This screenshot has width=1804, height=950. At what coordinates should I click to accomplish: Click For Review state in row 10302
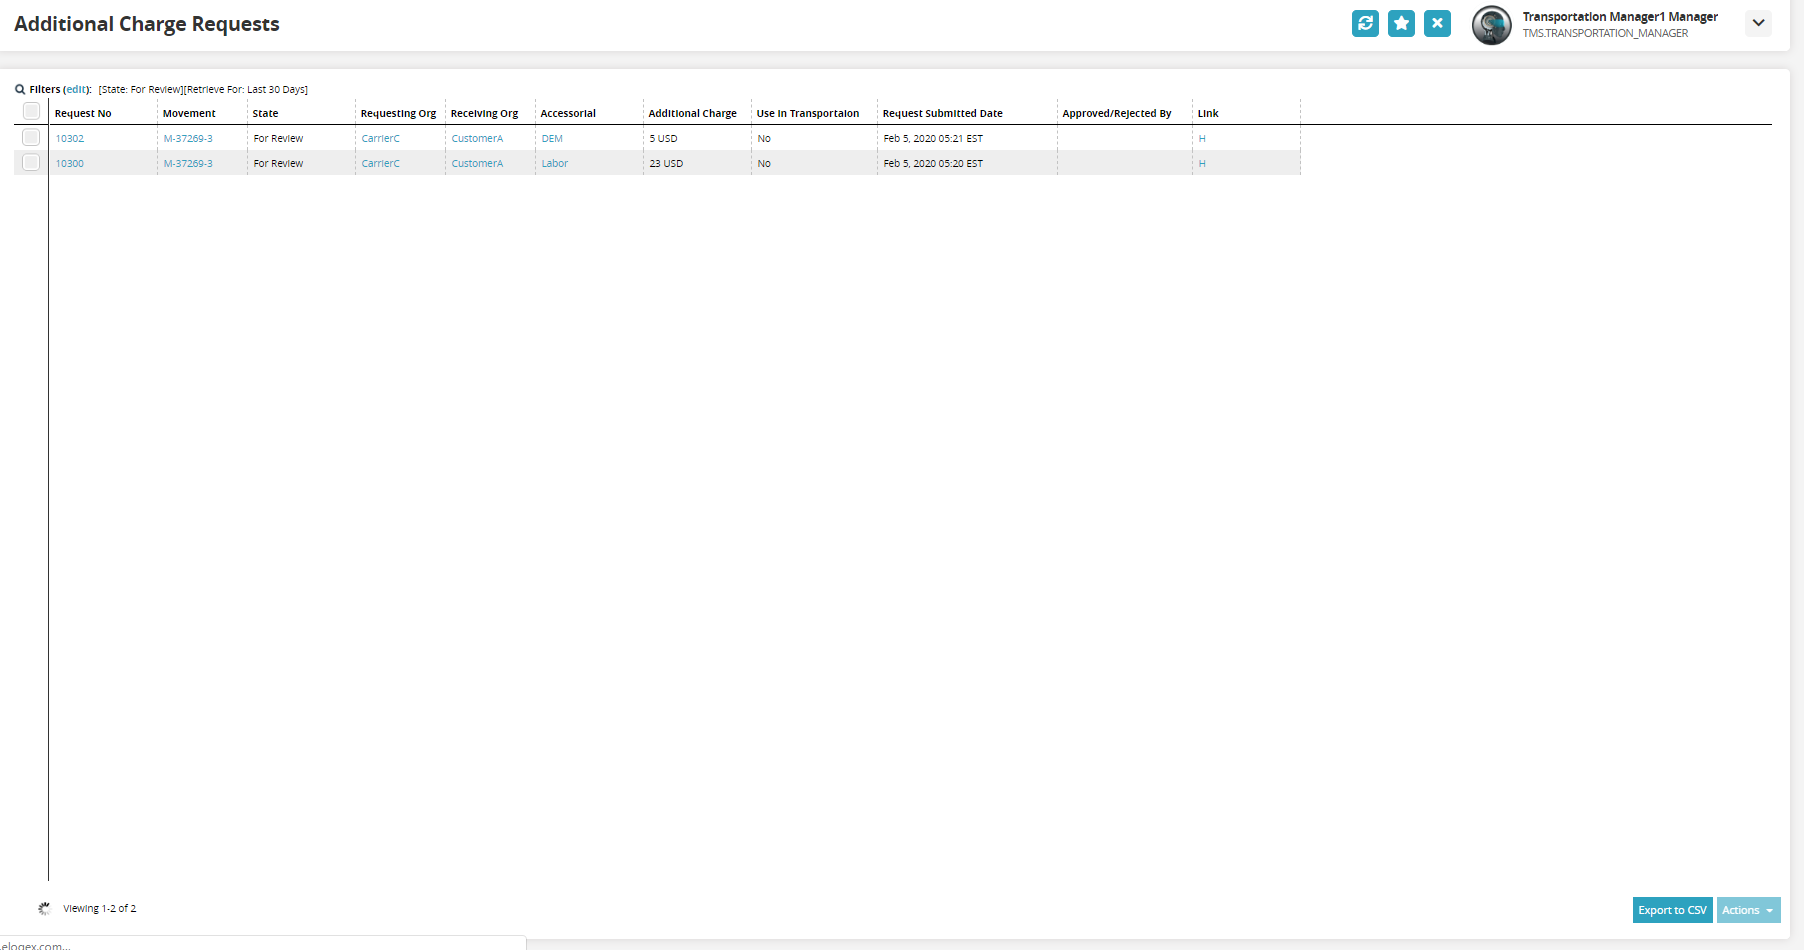click(278, 138)
